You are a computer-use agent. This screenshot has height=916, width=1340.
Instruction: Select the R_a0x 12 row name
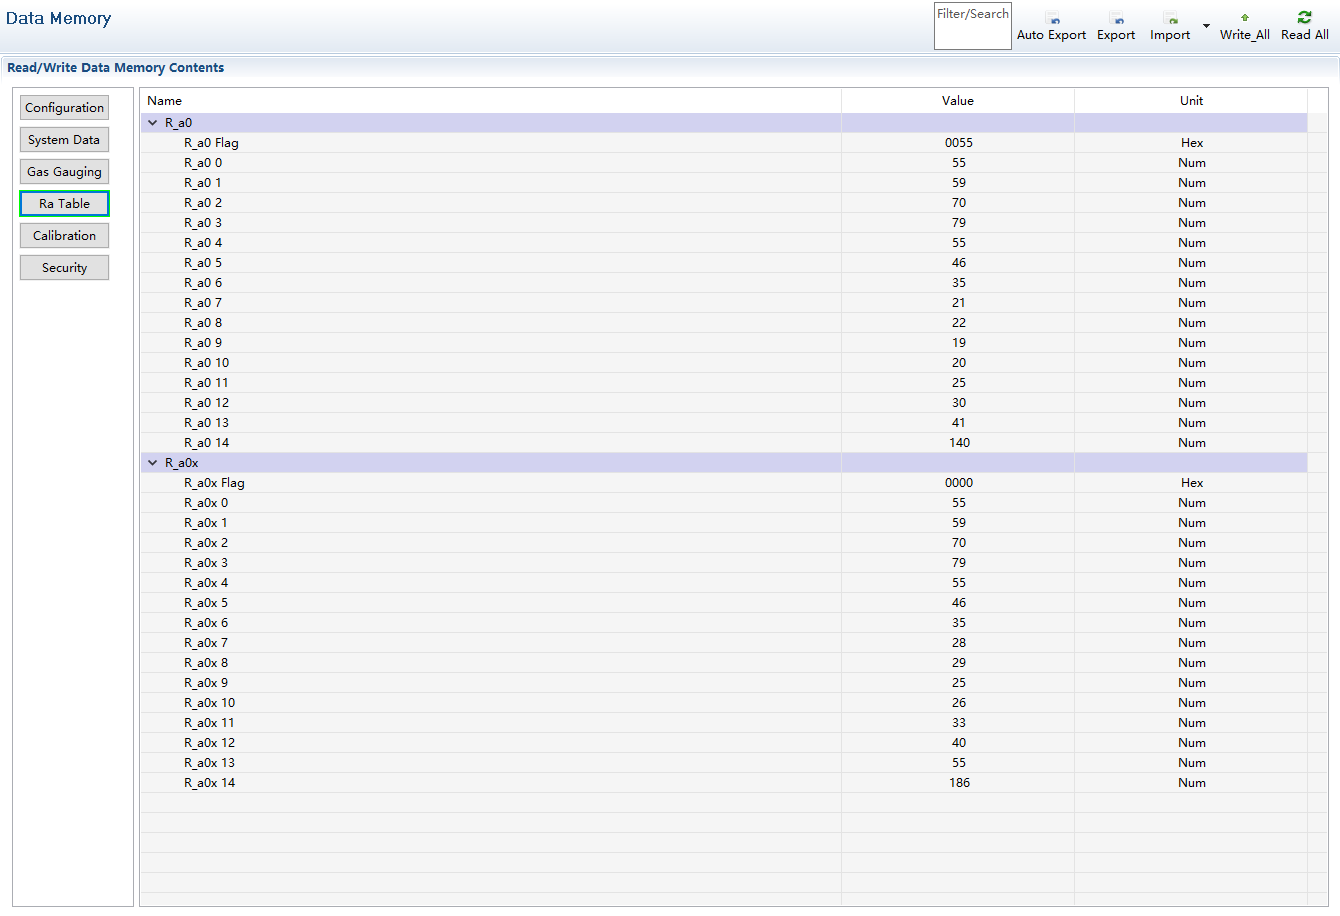click(x=210, y=743)
